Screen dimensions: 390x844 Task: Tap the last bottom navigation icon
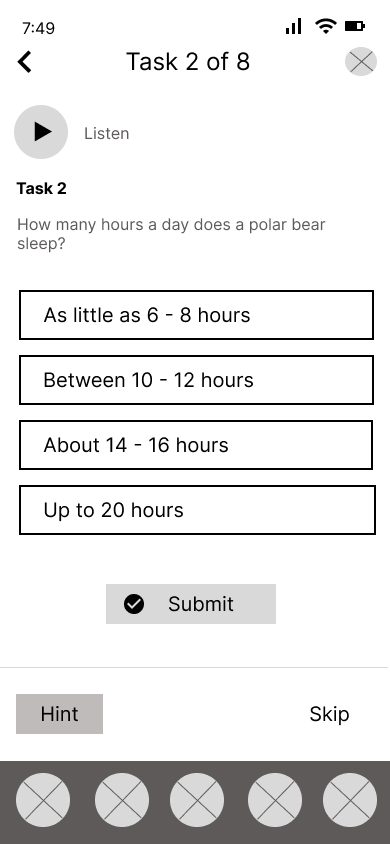(350, 800)
